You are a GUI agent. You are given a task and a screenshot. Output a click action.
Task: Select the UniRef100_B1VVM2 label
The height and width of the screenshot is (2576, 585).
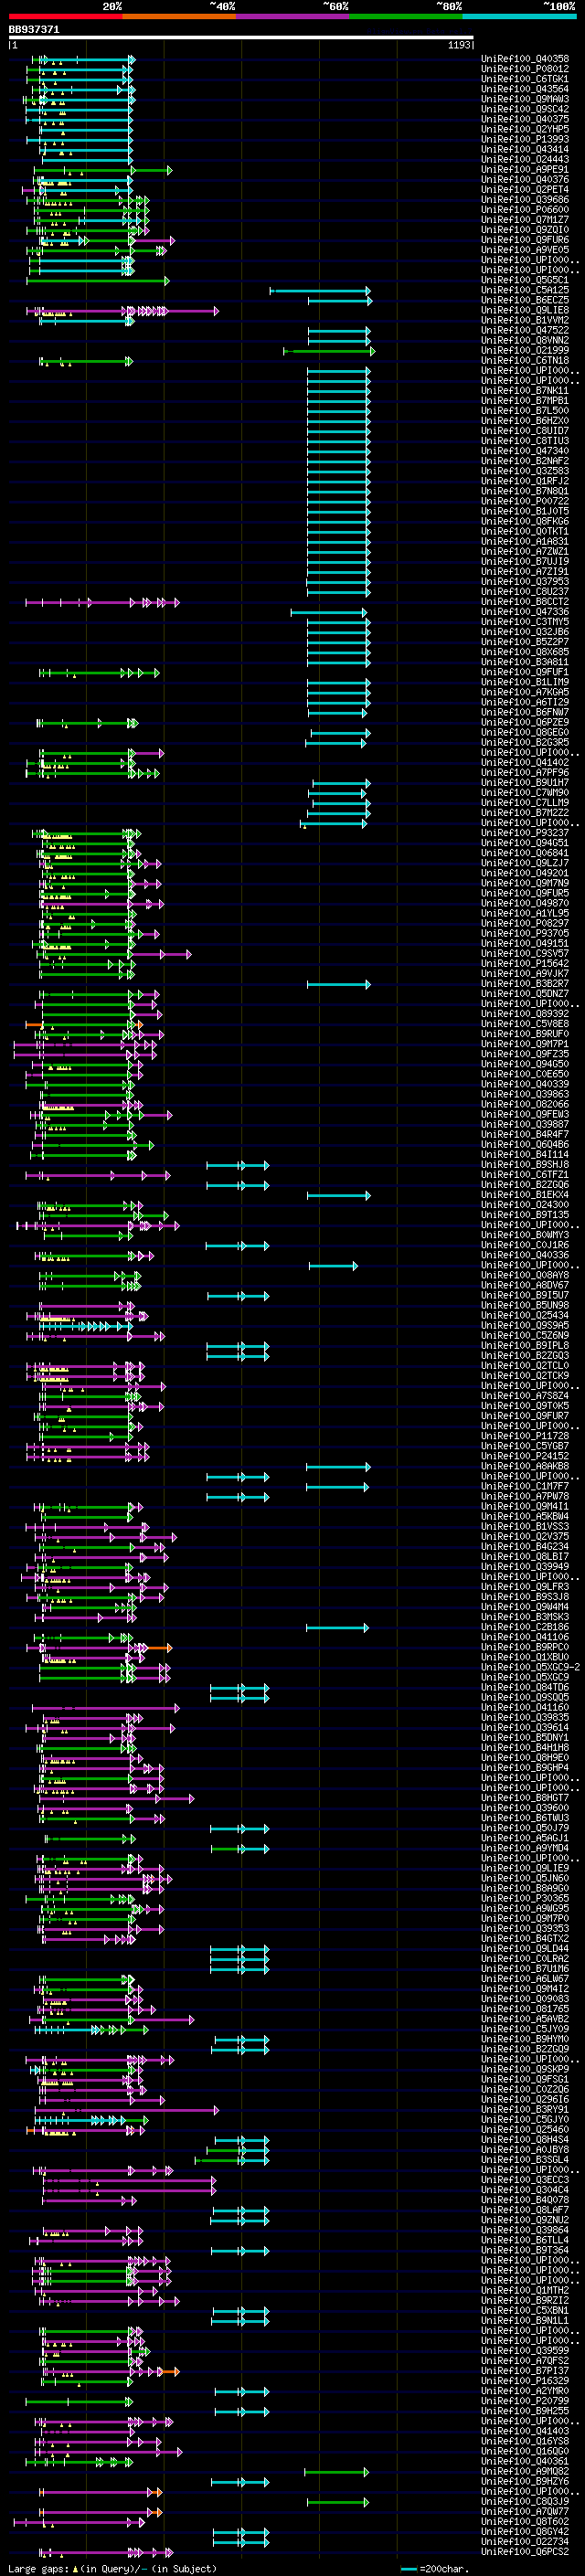pyautogui.click(x=525, y=320)
